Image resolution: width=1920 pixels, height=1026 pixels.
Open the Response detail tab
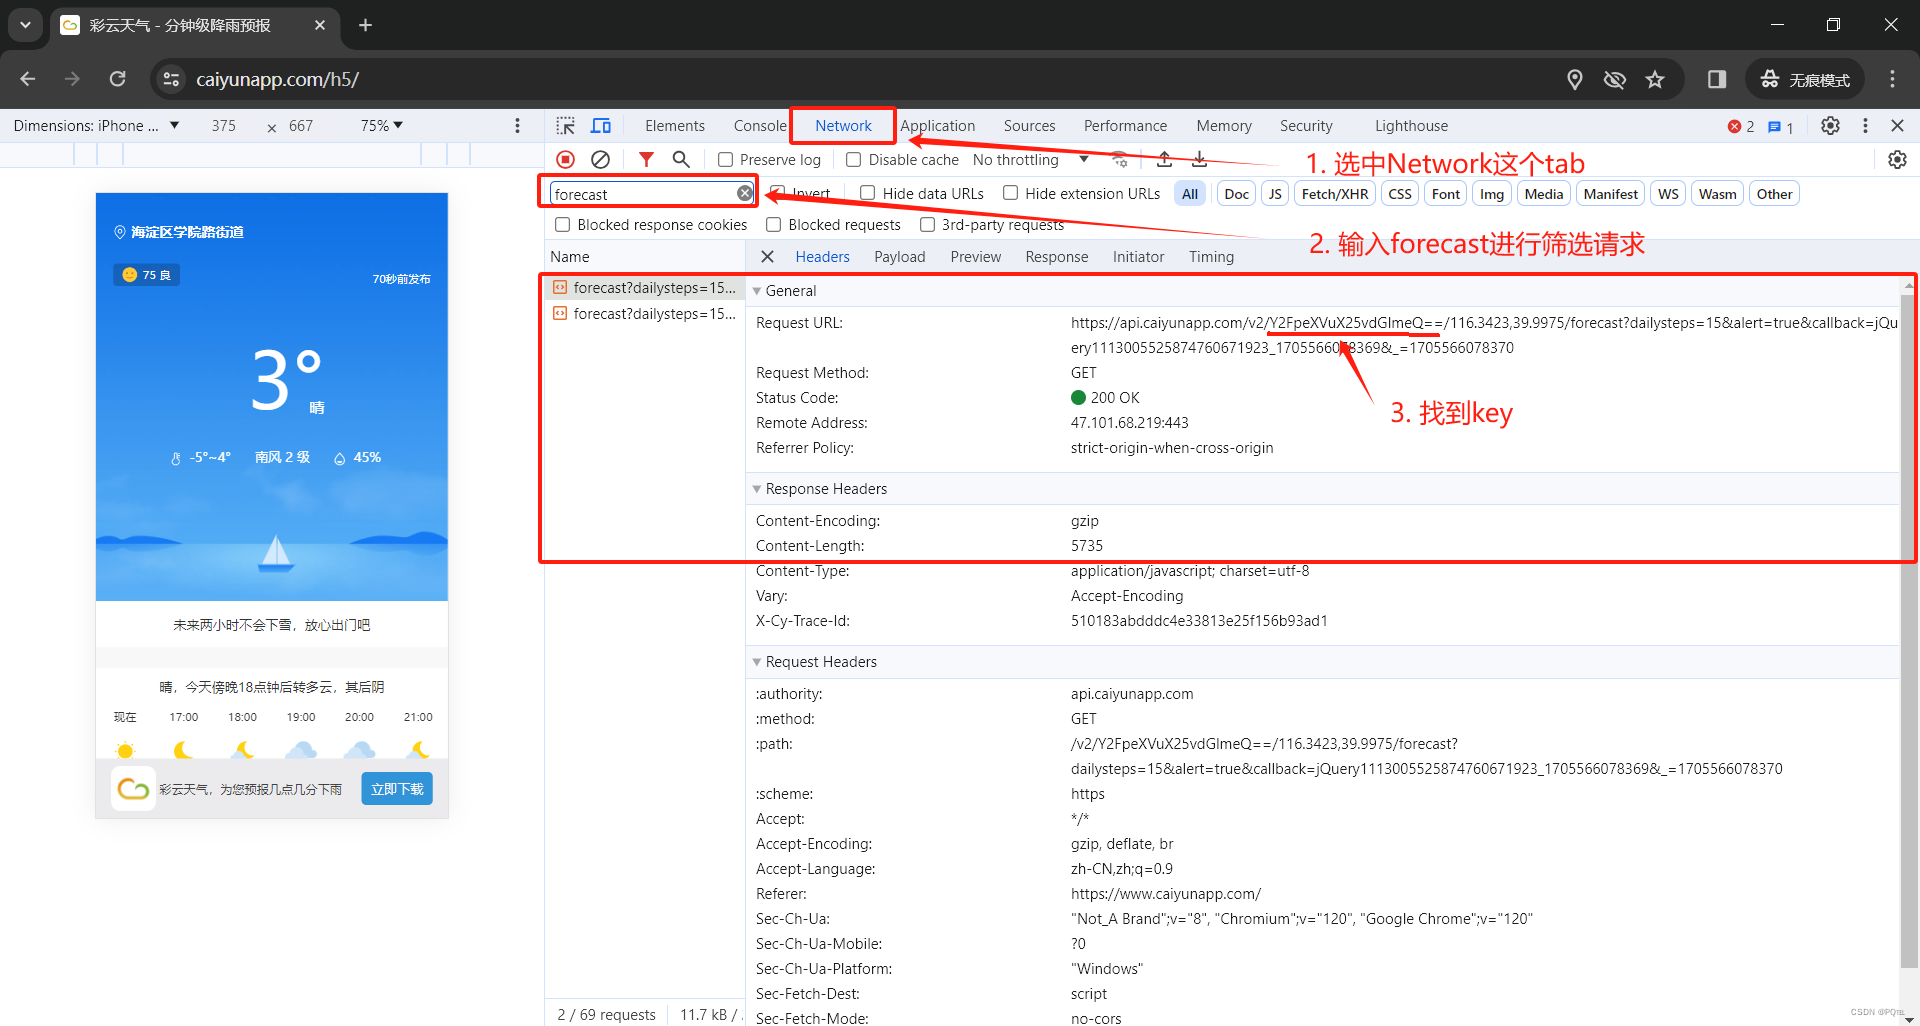[x=1057, y=257]
